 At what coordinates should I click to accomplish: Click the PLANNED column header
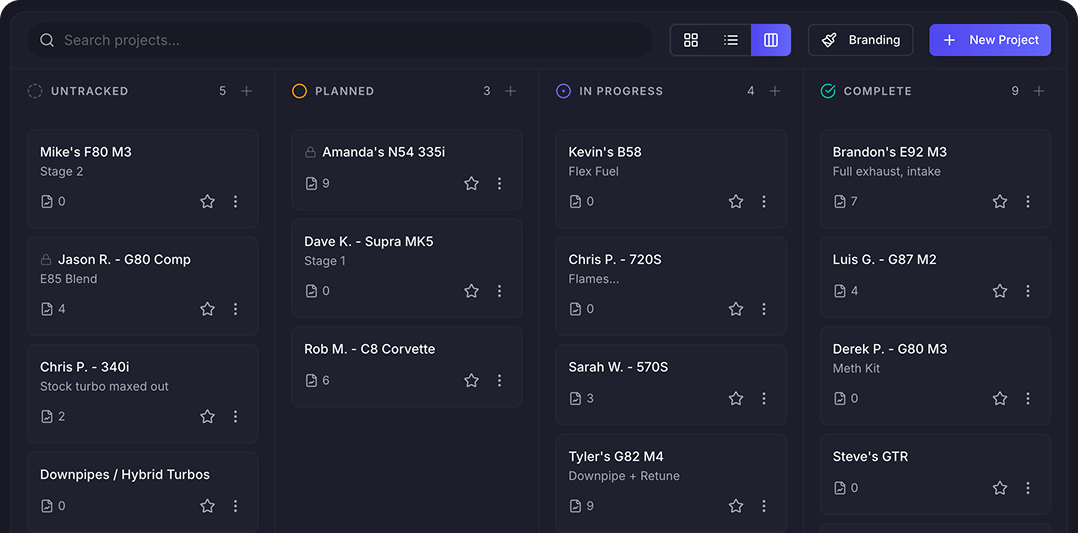coord(344,91)
